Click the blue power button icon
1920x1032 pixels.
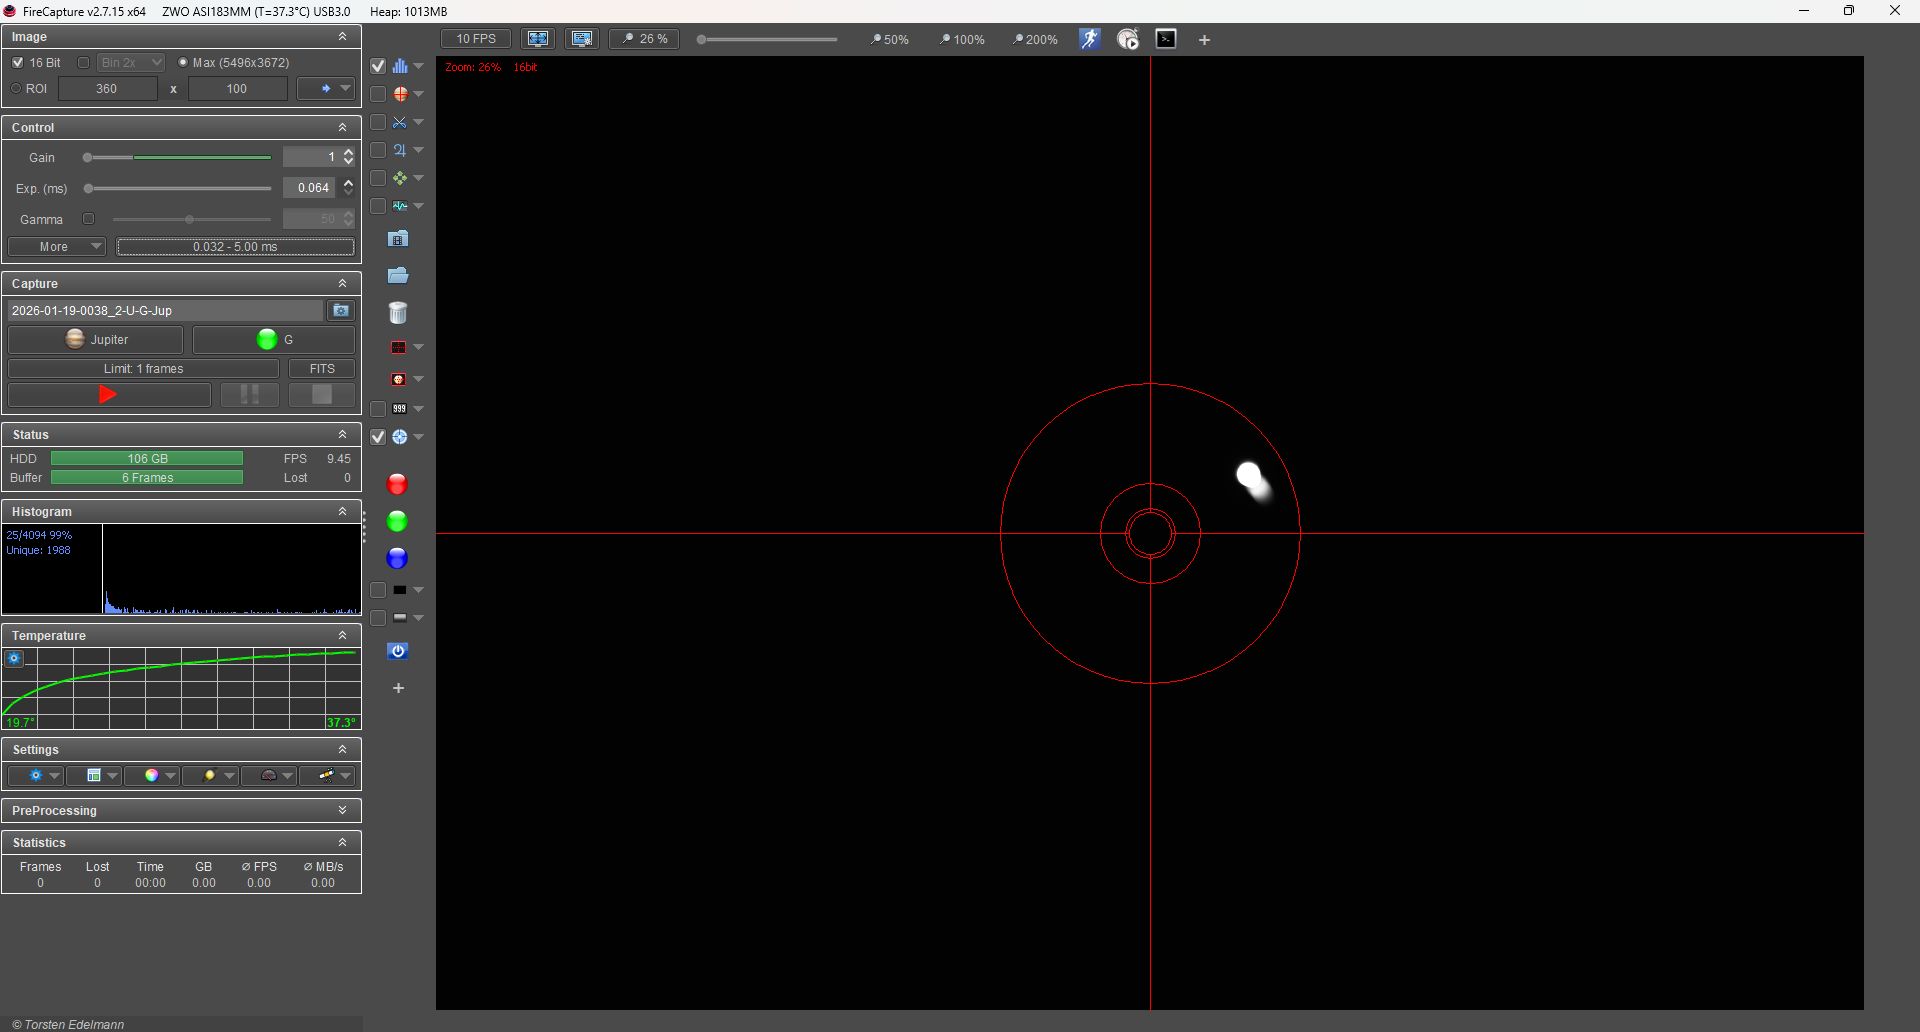[397, 651]
